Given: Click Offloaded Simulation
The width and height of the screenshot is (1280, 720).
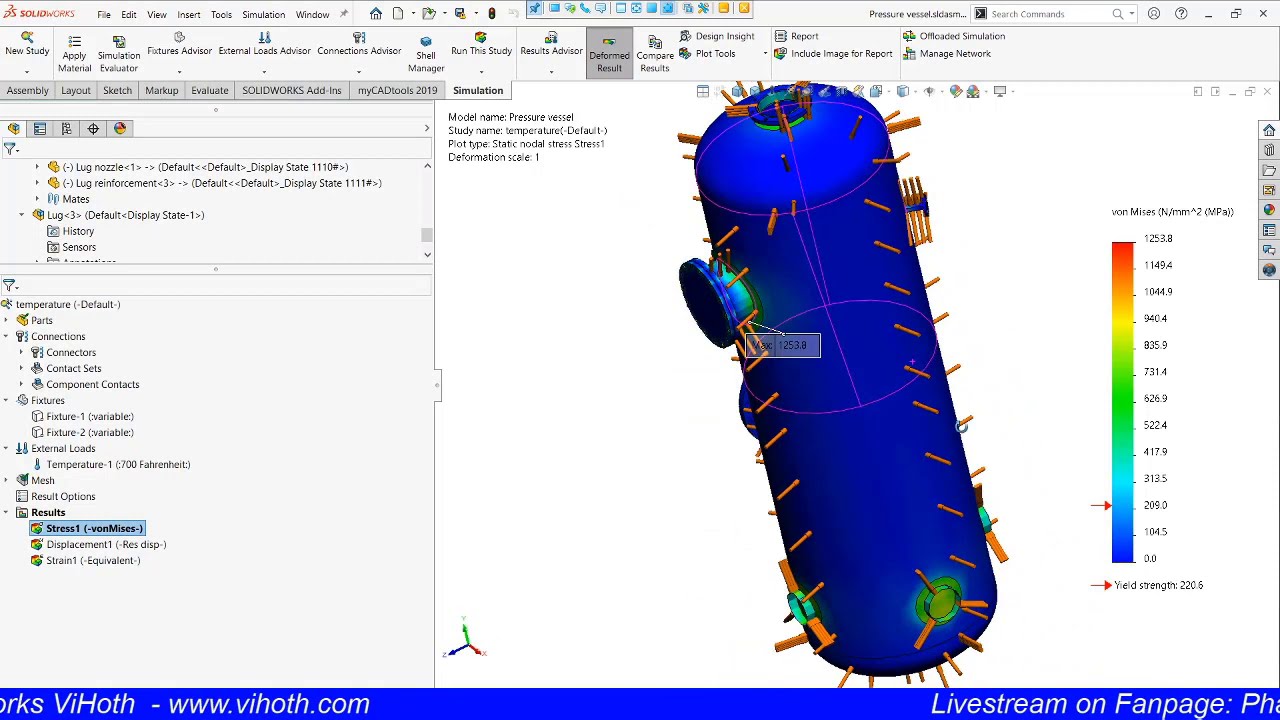Looking at the screenshot, I should [954, 36].
